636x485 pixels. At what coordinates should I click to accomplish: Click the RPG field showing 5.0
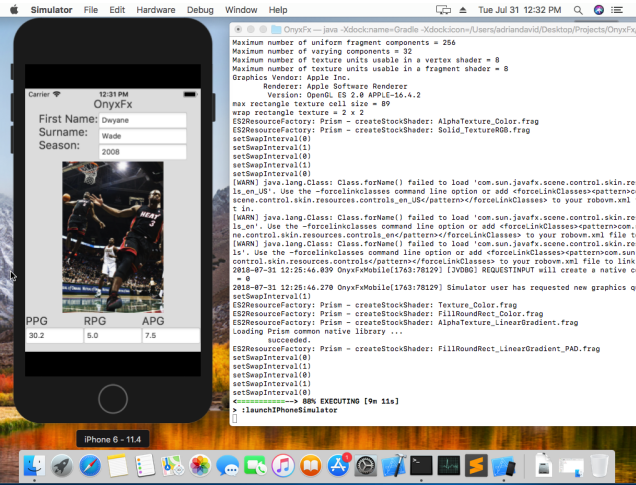click(113, 336)
